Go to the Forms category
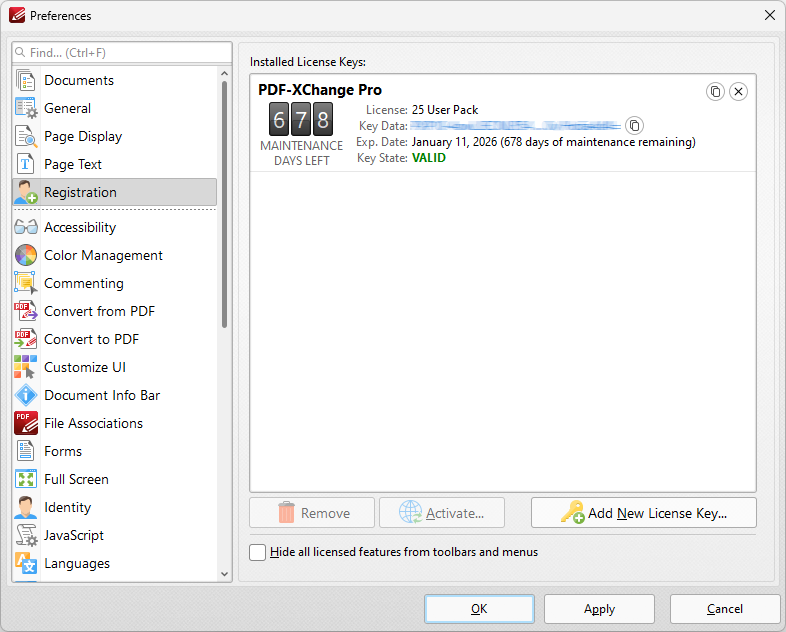This screenshot has width=786, height=632. pyautogui.click(x=115, y=451)
